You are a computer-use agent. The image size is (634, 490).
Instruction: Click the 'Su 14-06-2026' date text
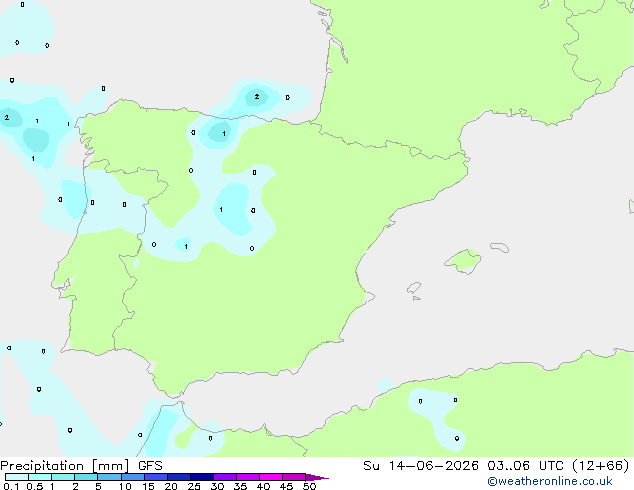pyautogui.click(x=421, y=466)
